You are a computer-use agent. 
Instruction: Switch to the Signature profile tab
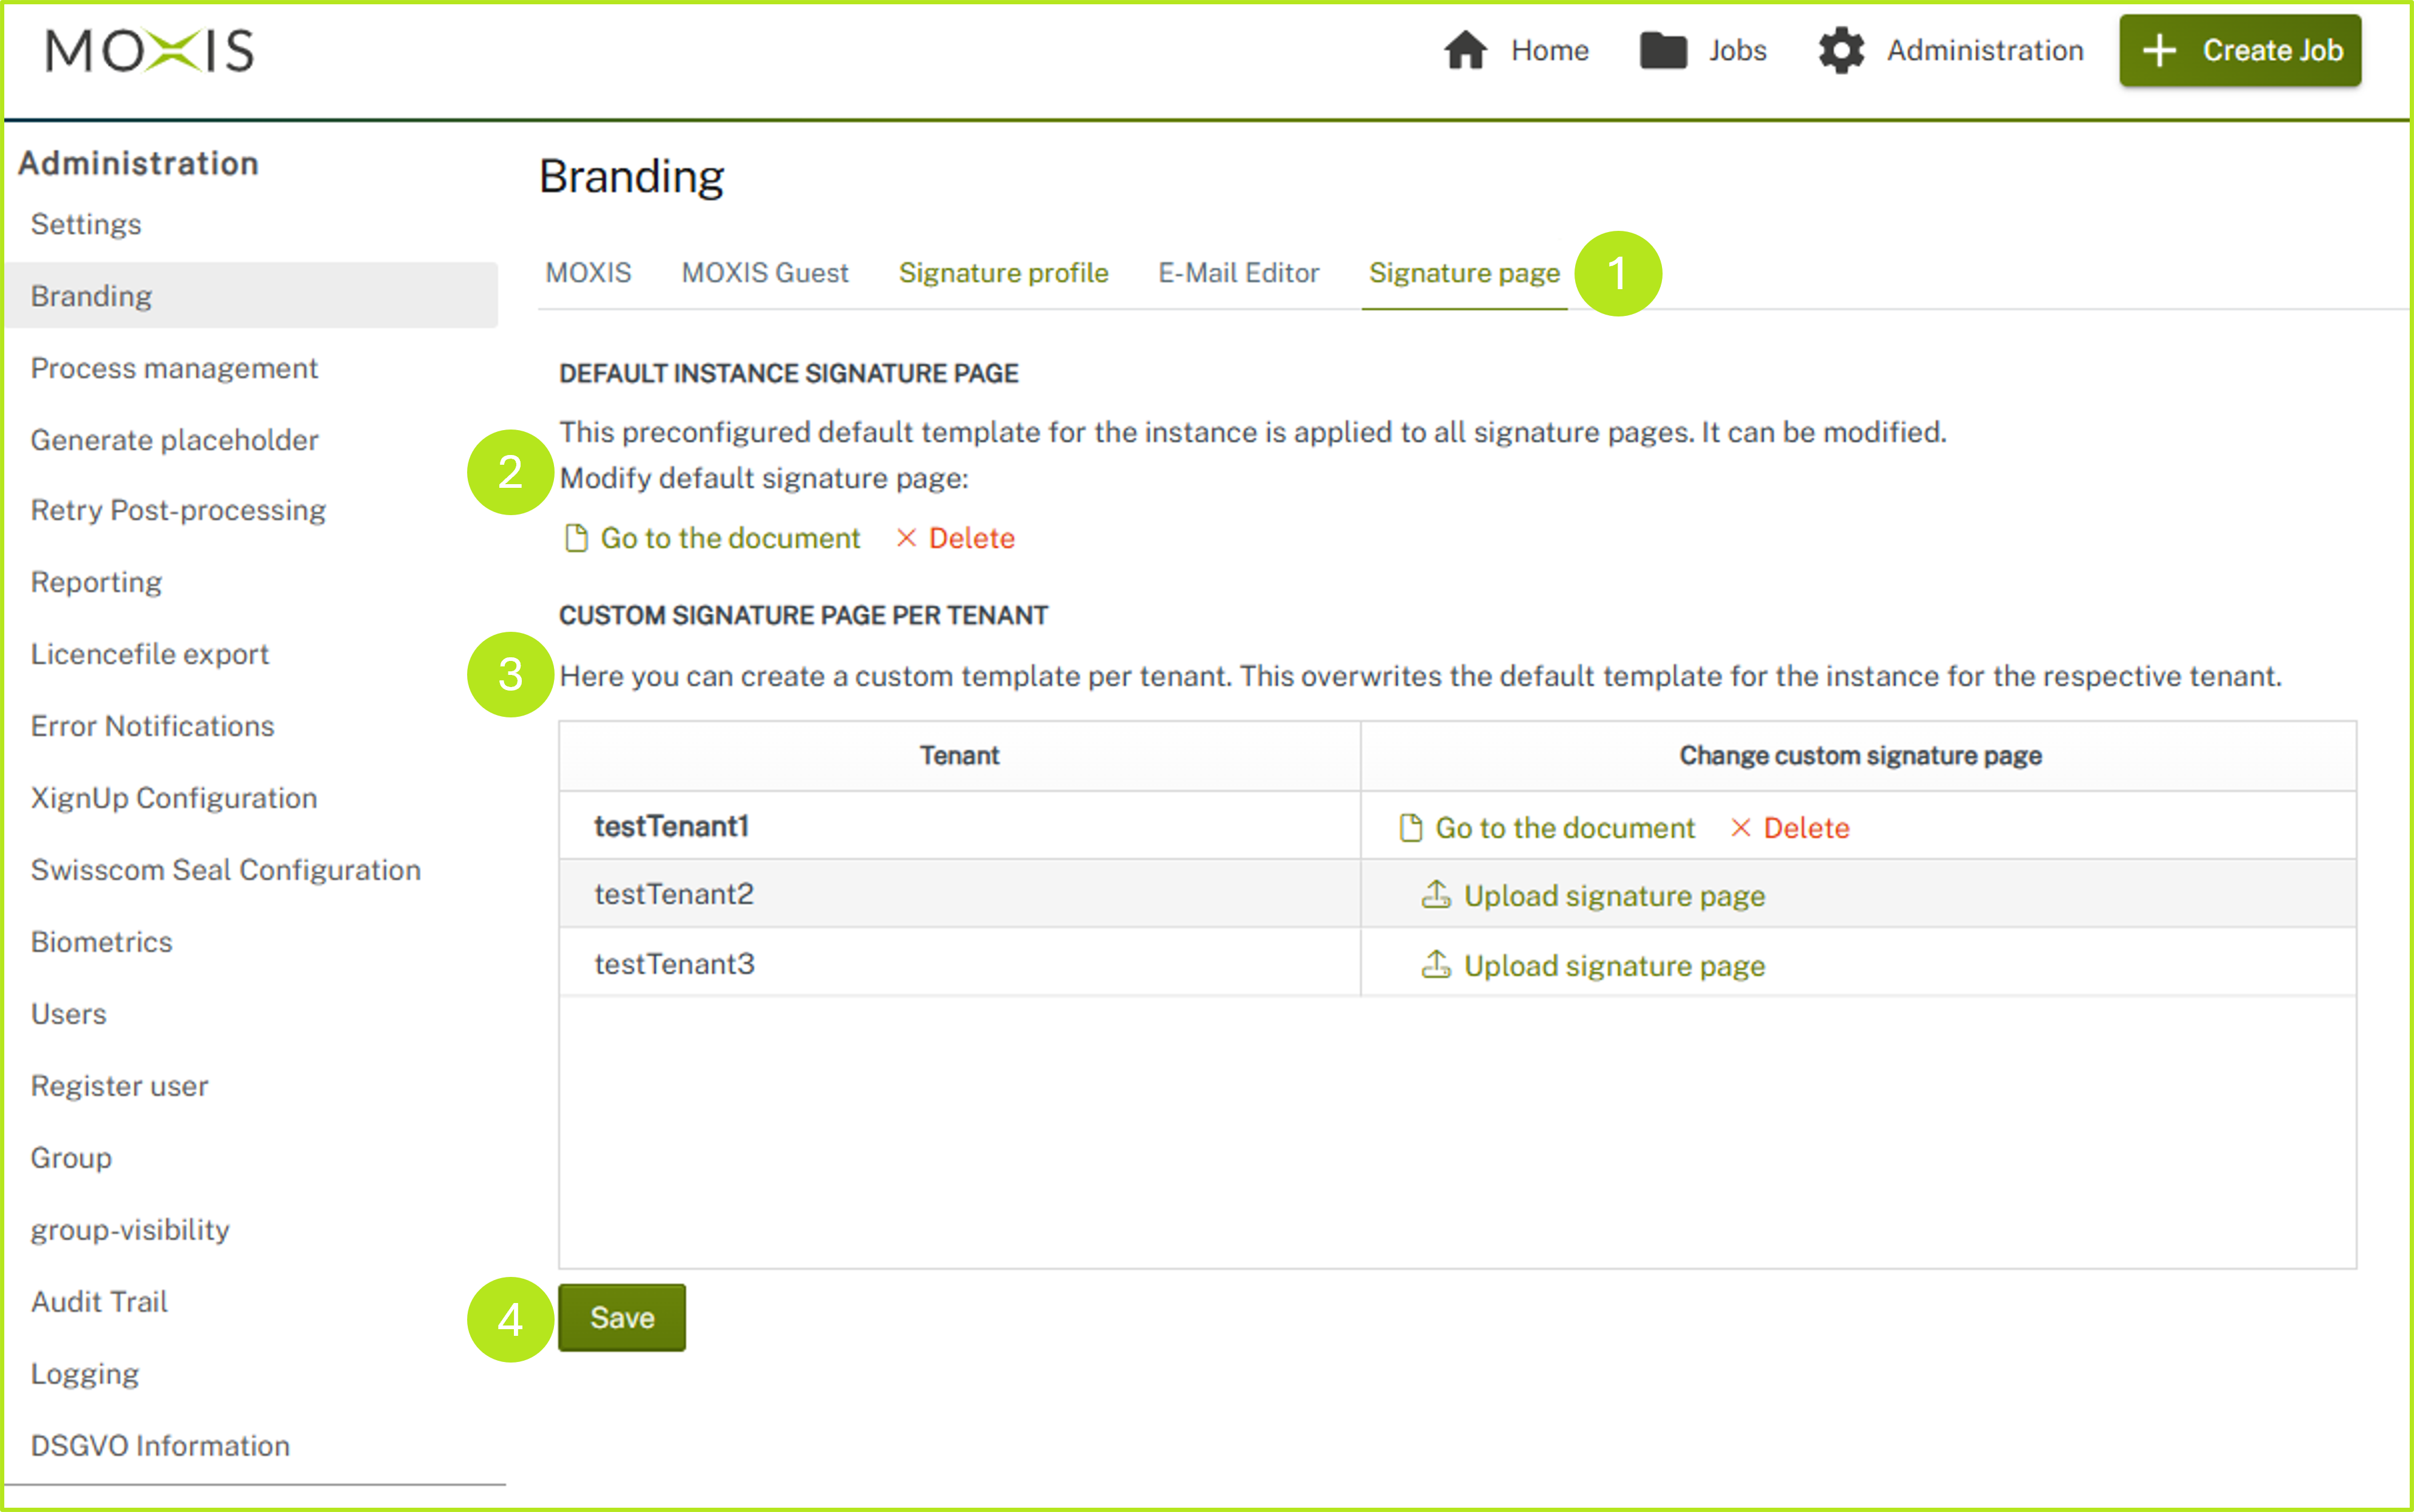coord(1003,273)
